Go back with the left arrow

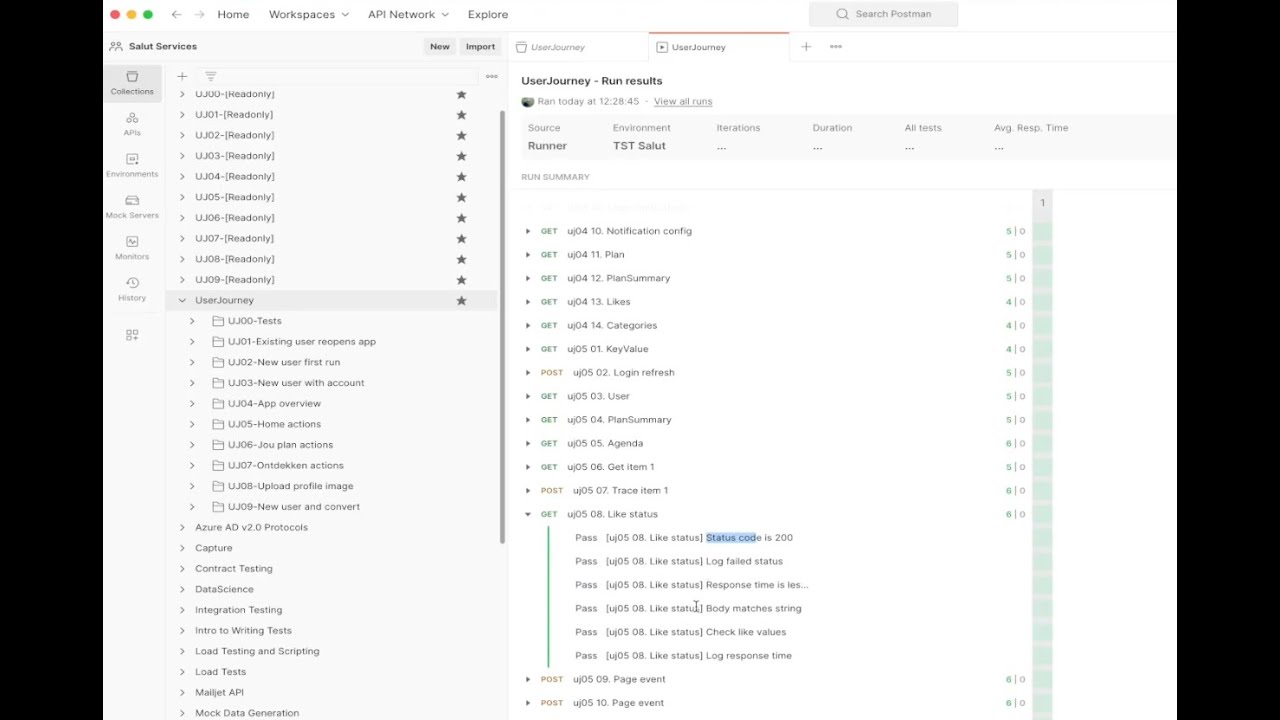point(176,14)
